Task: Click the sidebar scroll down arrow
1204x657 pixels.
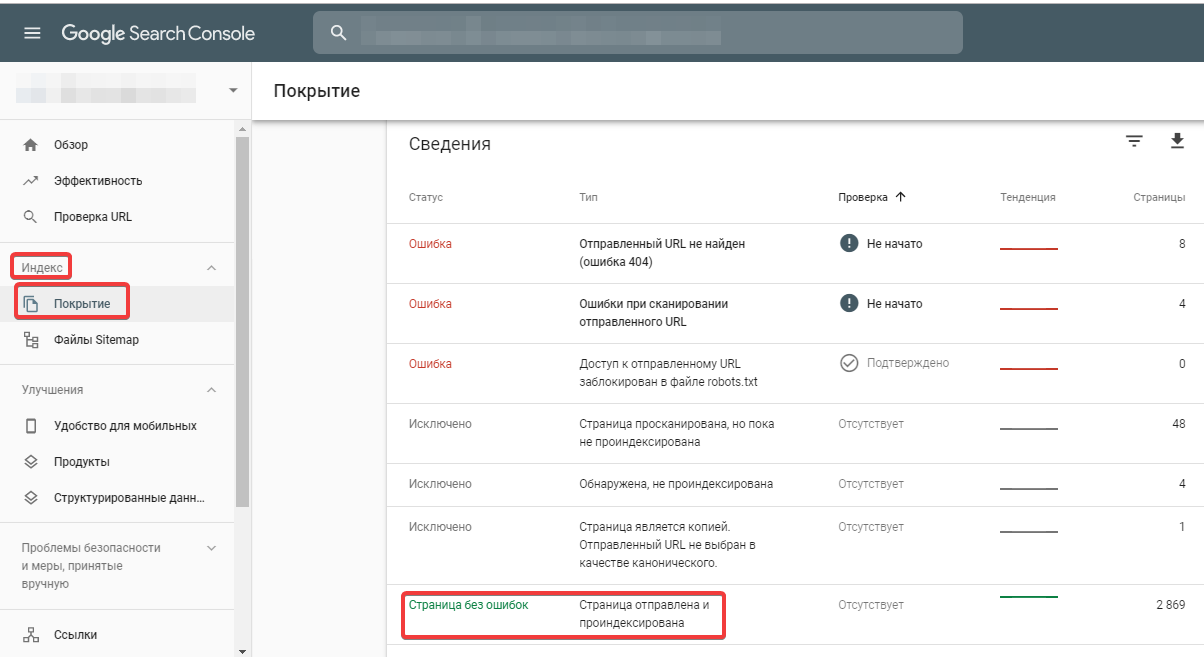Action: [x=242, y=650]
